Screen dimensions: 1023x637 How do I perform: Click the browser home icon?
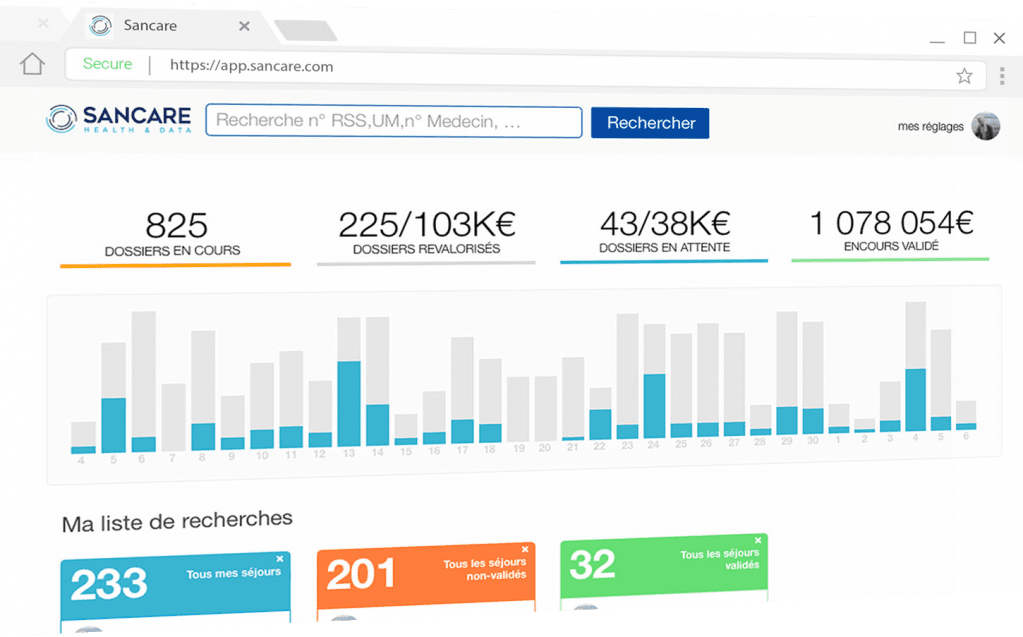point(33,64)
